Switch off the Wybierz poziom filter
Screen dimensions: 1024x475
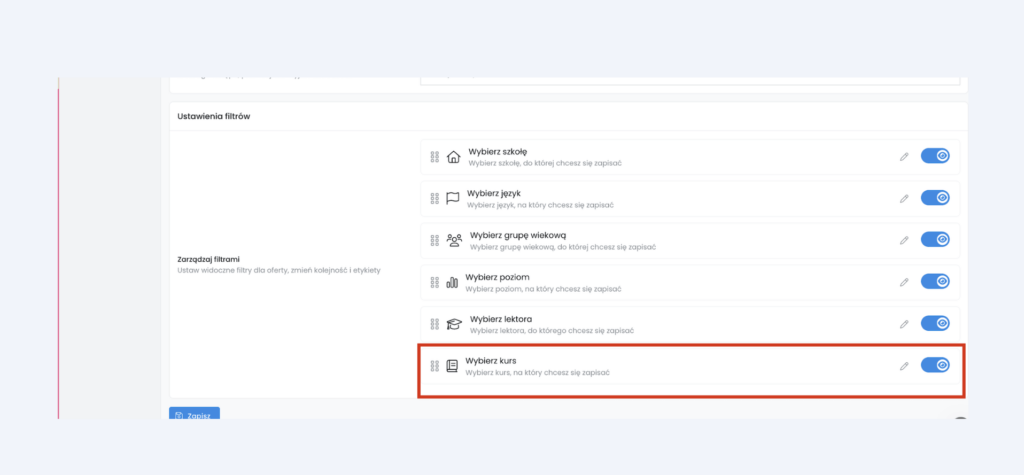935,282
